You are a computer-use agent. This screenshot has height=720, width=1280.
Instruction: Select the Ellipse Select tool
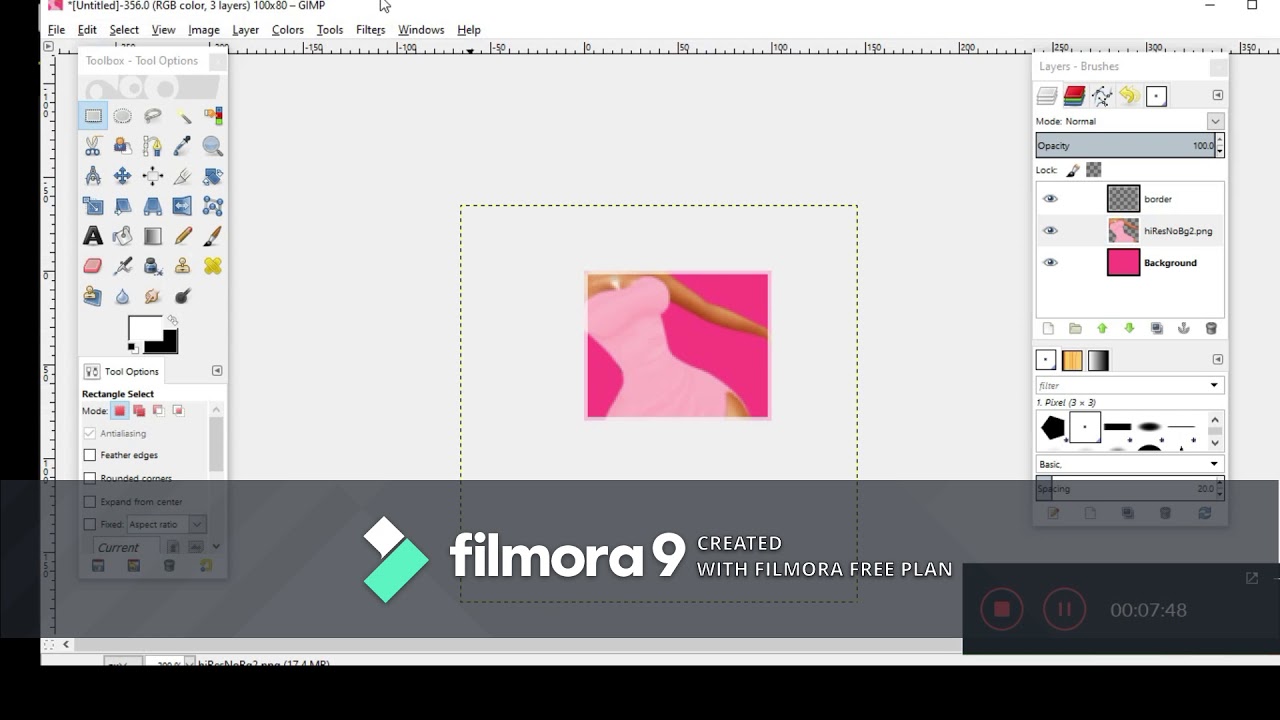click(122, 116)
